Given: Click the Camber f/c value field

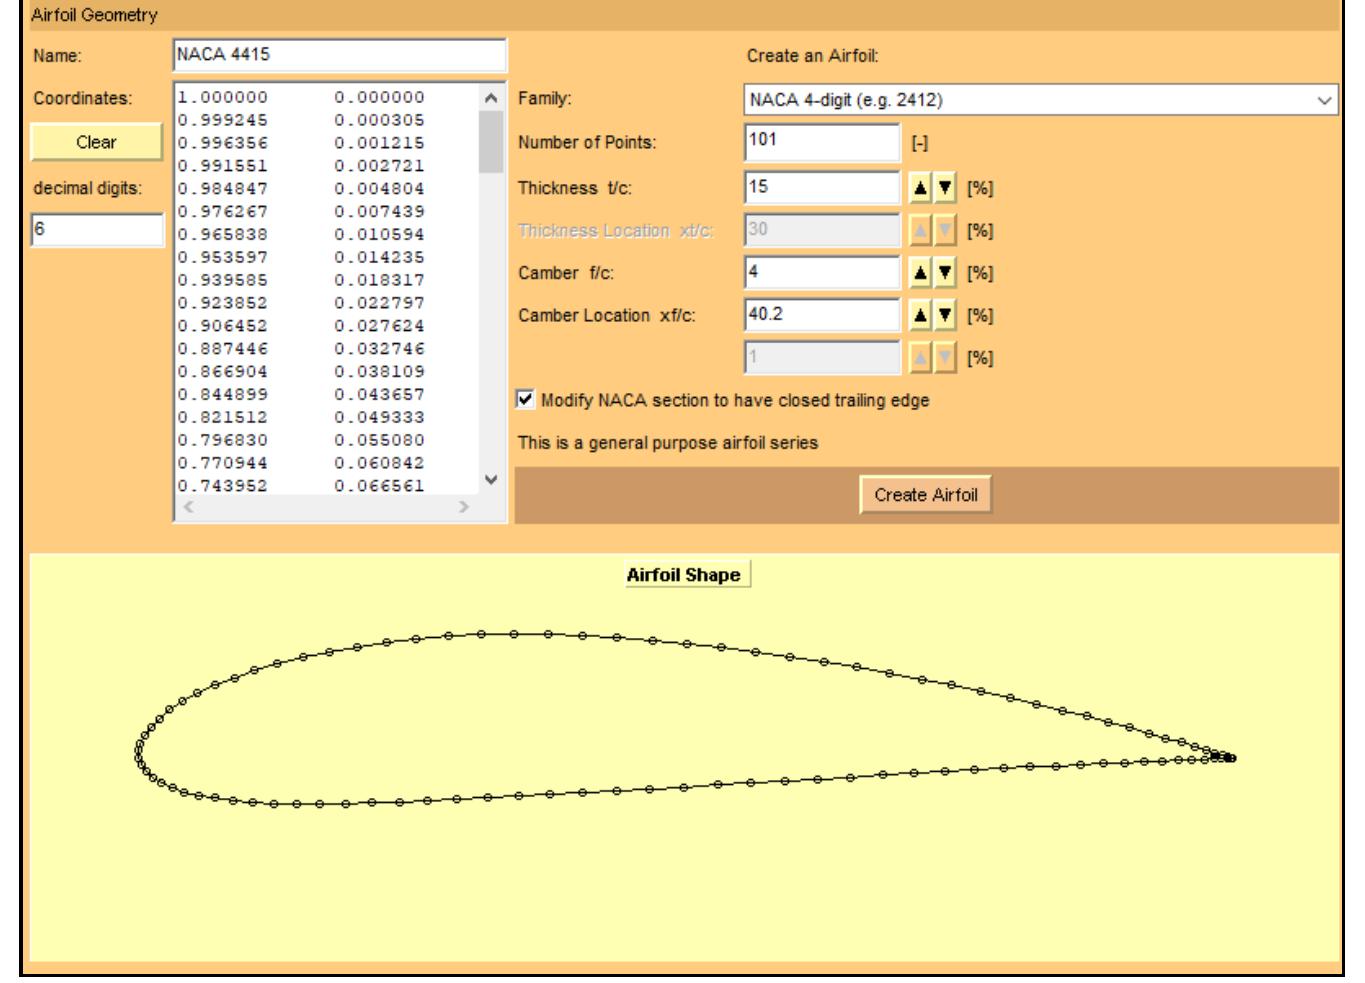Looking at the screenshot, I should pos(822,273).
